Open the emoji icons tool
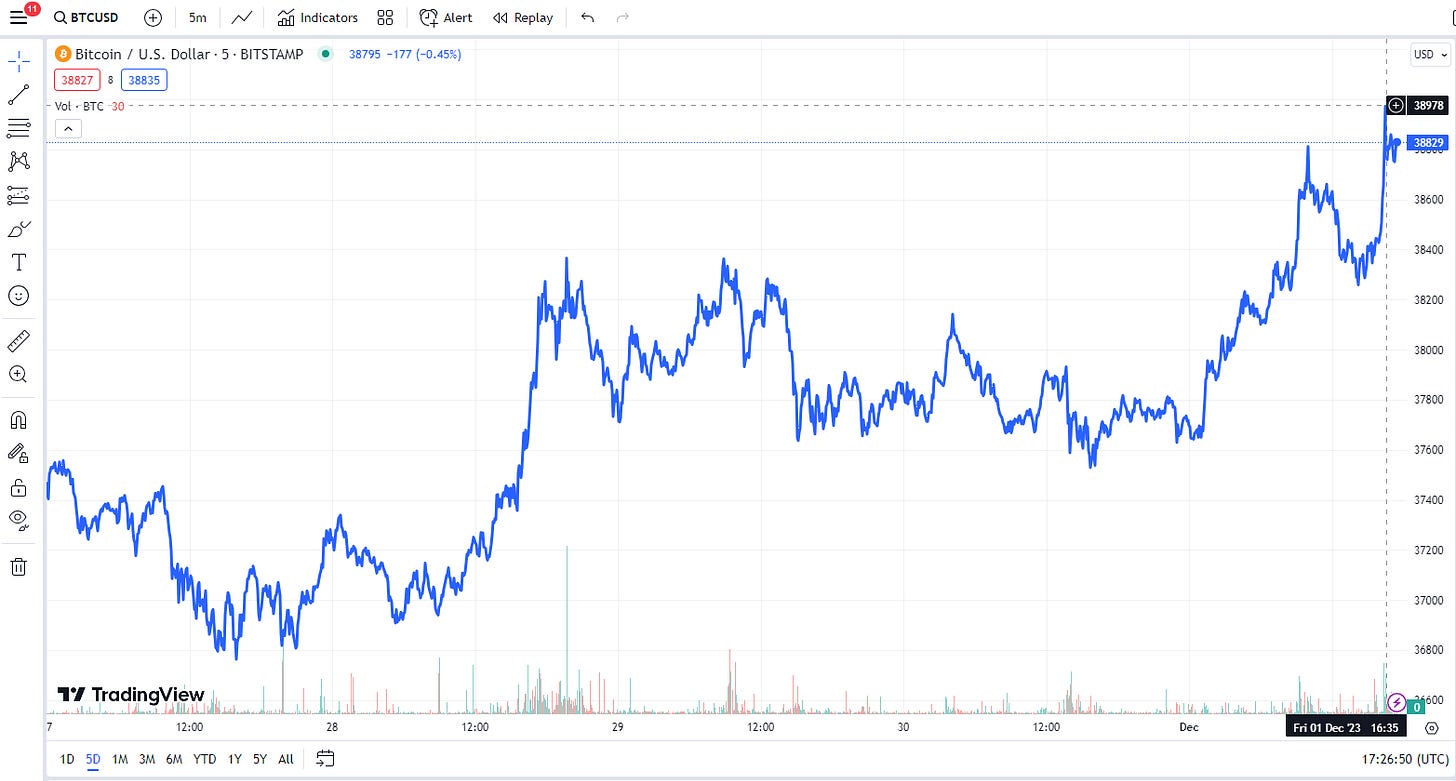The height and width of the screenshot is (781, 1456). (x=18, y=296)
